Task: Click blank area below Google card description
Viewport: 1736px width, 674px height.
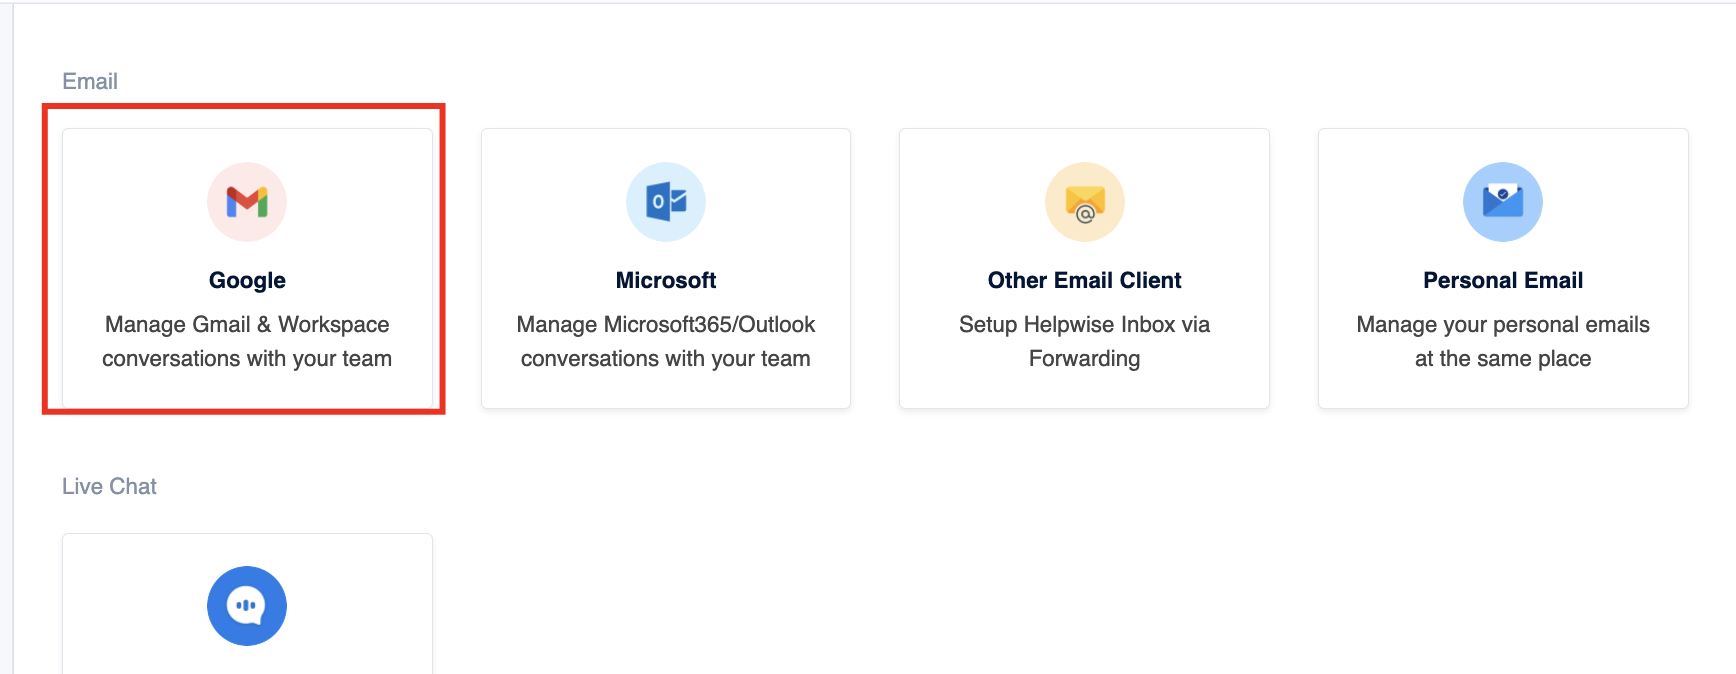Action: point(247,390)
